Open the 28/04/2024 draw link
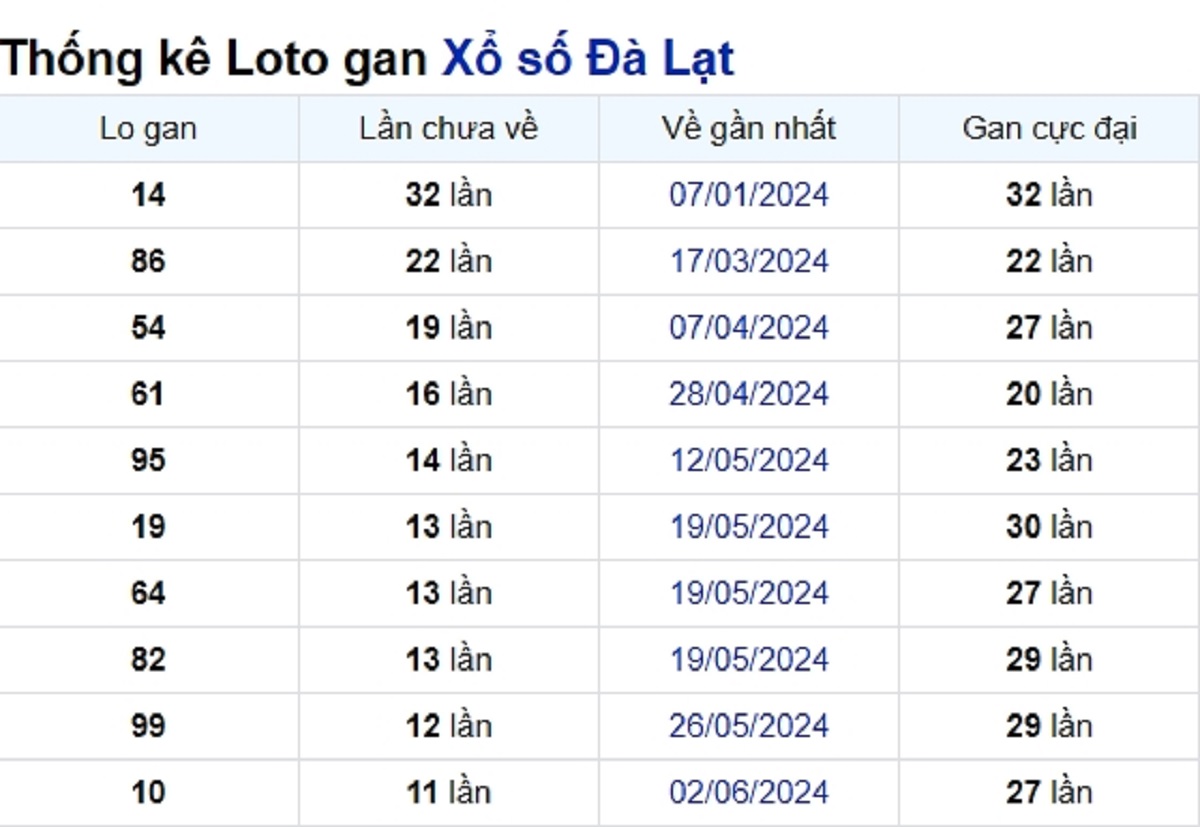The width and height of the screenshot is (1200, 827). (x=749, y=394)
